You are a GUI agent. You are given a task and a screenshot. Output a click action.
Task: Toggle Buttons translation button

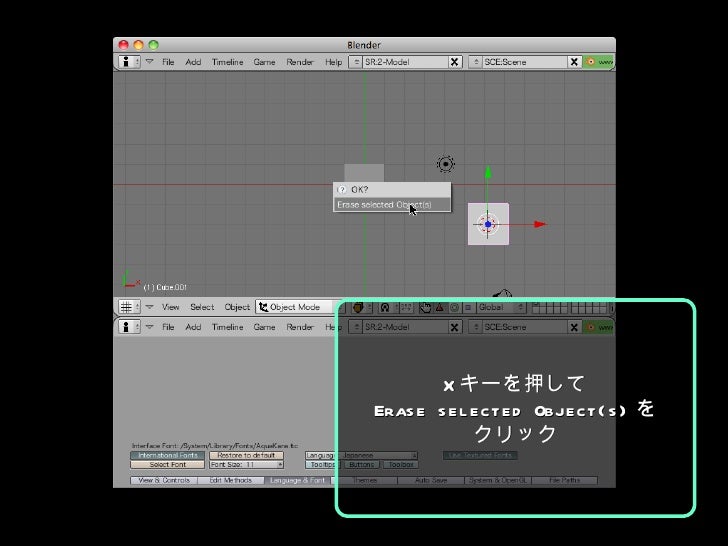[361, 464]
